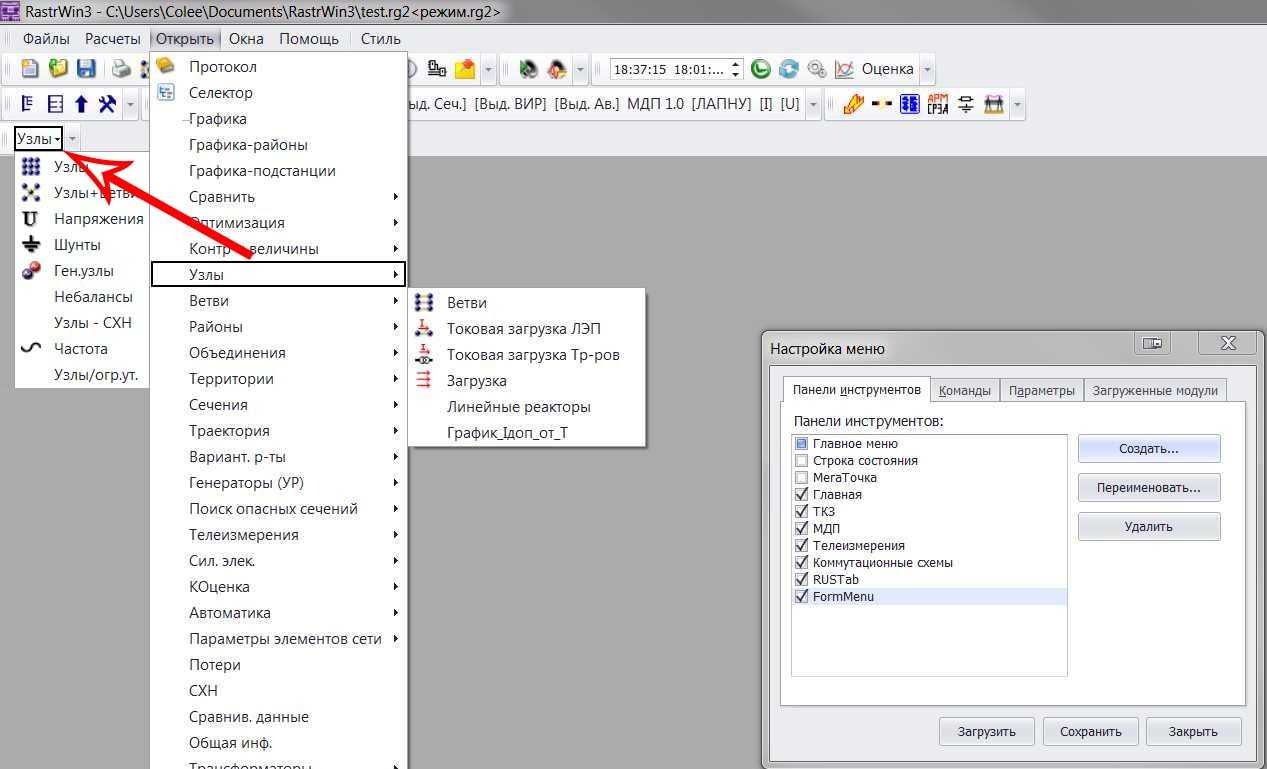The height and width of the screenshot is (769, 1267).
Task: Click the Удалить button
Action: (1149, 527)
